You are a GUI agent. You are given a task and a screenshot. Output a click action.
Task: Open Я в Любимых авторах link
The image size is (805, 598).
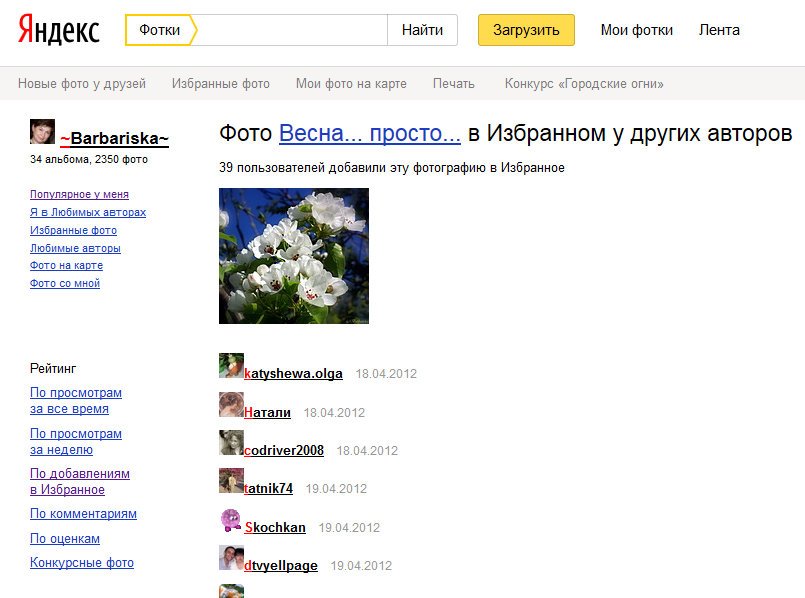(88, 212)
